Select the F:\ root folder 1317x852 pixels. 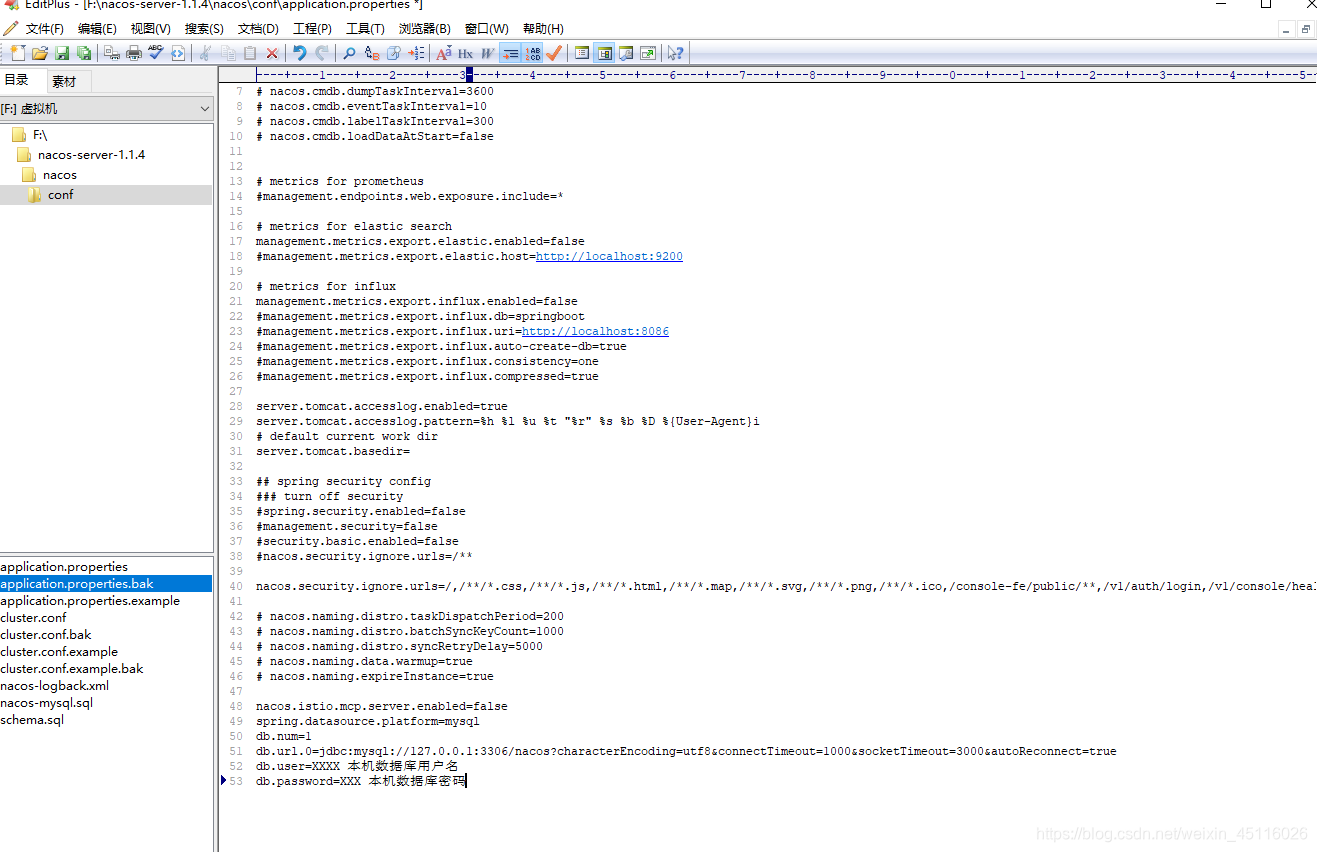click(40, 134)
